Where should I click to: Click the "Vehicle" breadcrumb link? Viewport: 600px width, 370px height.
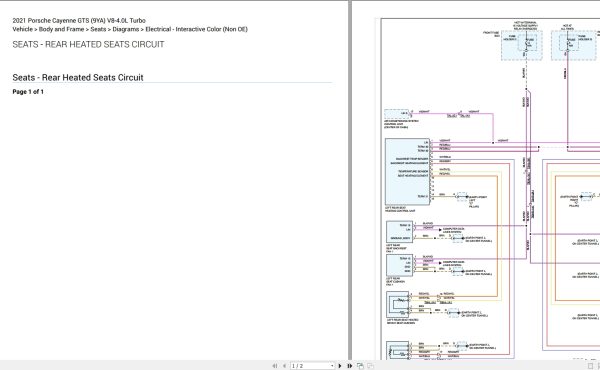click(23, 29)
